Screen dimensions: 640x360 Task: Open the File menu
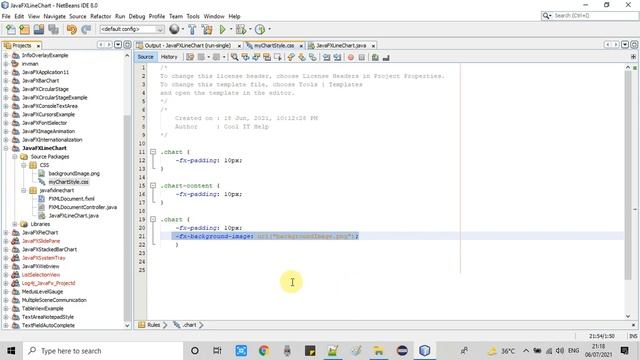6,16
